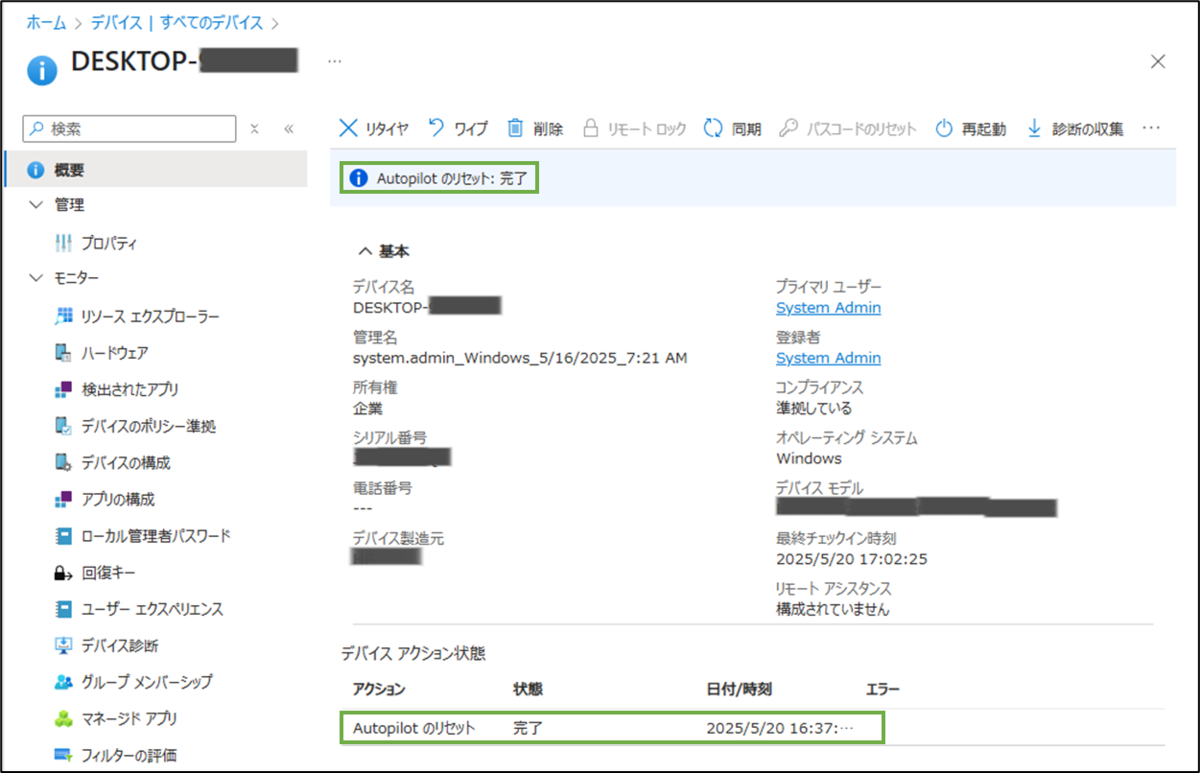The image size is (1200, 773).
Task: Click the Retire (リタイヤ) X icon
Action: (x=348, y=128)
